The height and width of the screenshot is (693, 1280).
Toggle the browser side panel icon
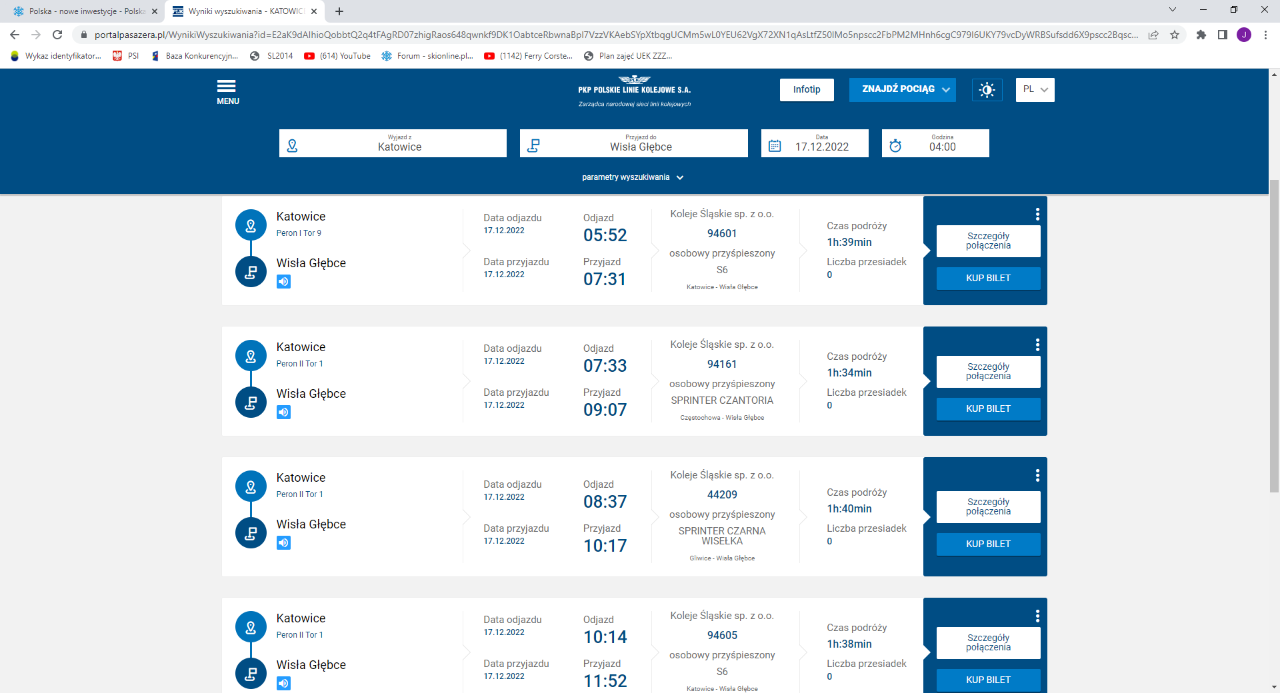(x=1222, y=34)
